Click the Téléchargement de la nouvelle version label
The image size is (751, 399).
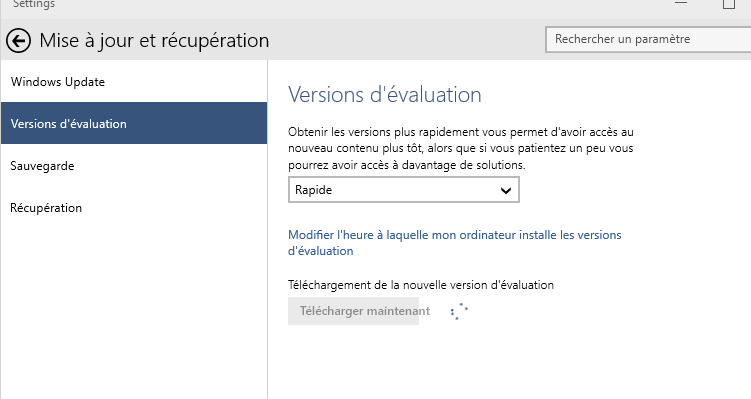click(x=421, y=285)
